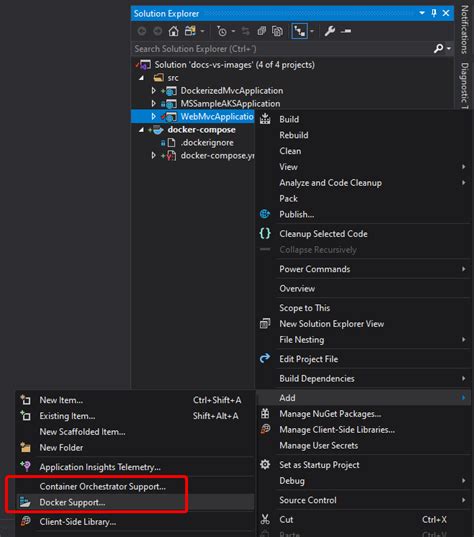Open the search options dropdown arrow
The image size is (474, 537).
[449, 49]
